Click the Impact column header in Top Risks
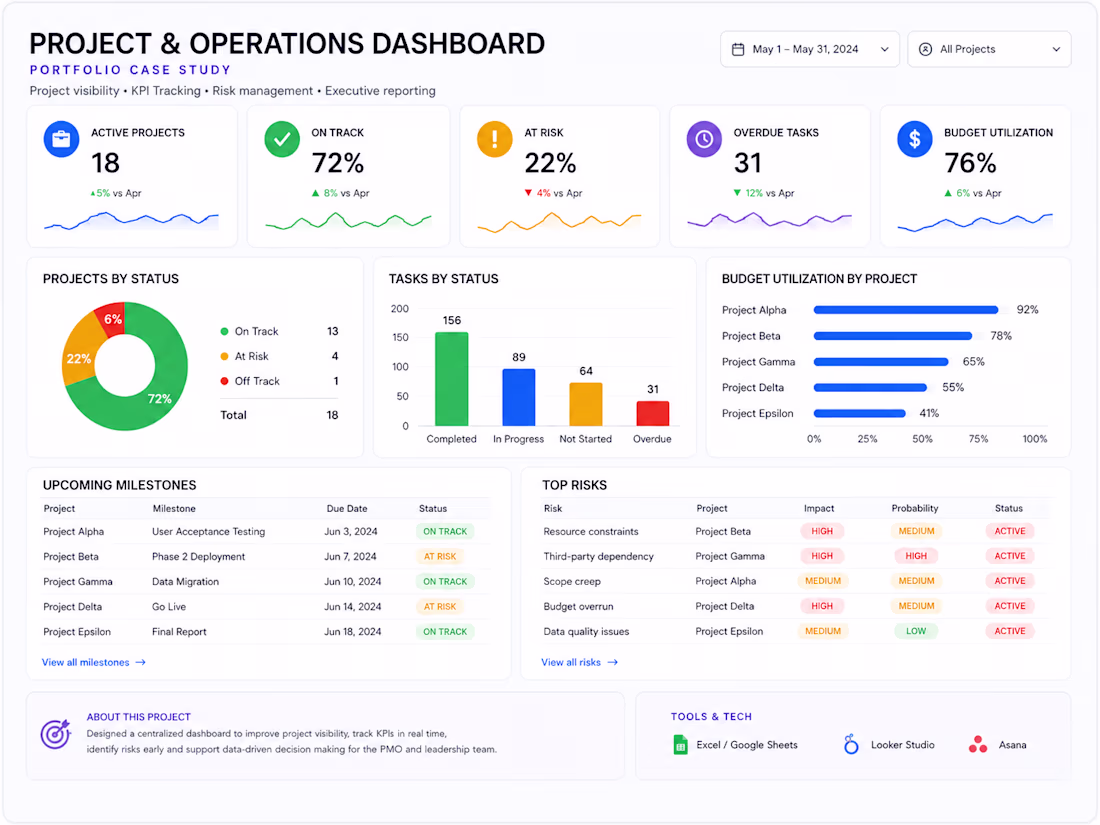Image resolution: width=1100 pixels, height=825 pixels. (x=819, y=509)
